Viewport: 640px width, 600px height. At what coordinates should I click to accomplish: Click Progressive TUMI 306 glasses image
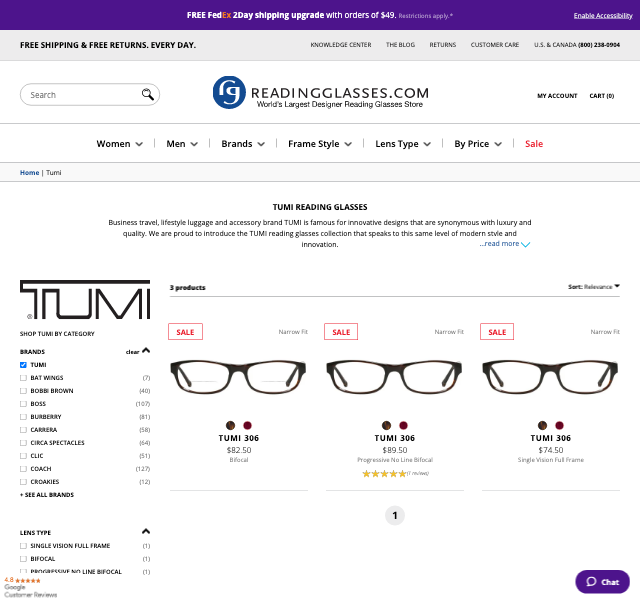pyautogui.click(x=394, y=376)
